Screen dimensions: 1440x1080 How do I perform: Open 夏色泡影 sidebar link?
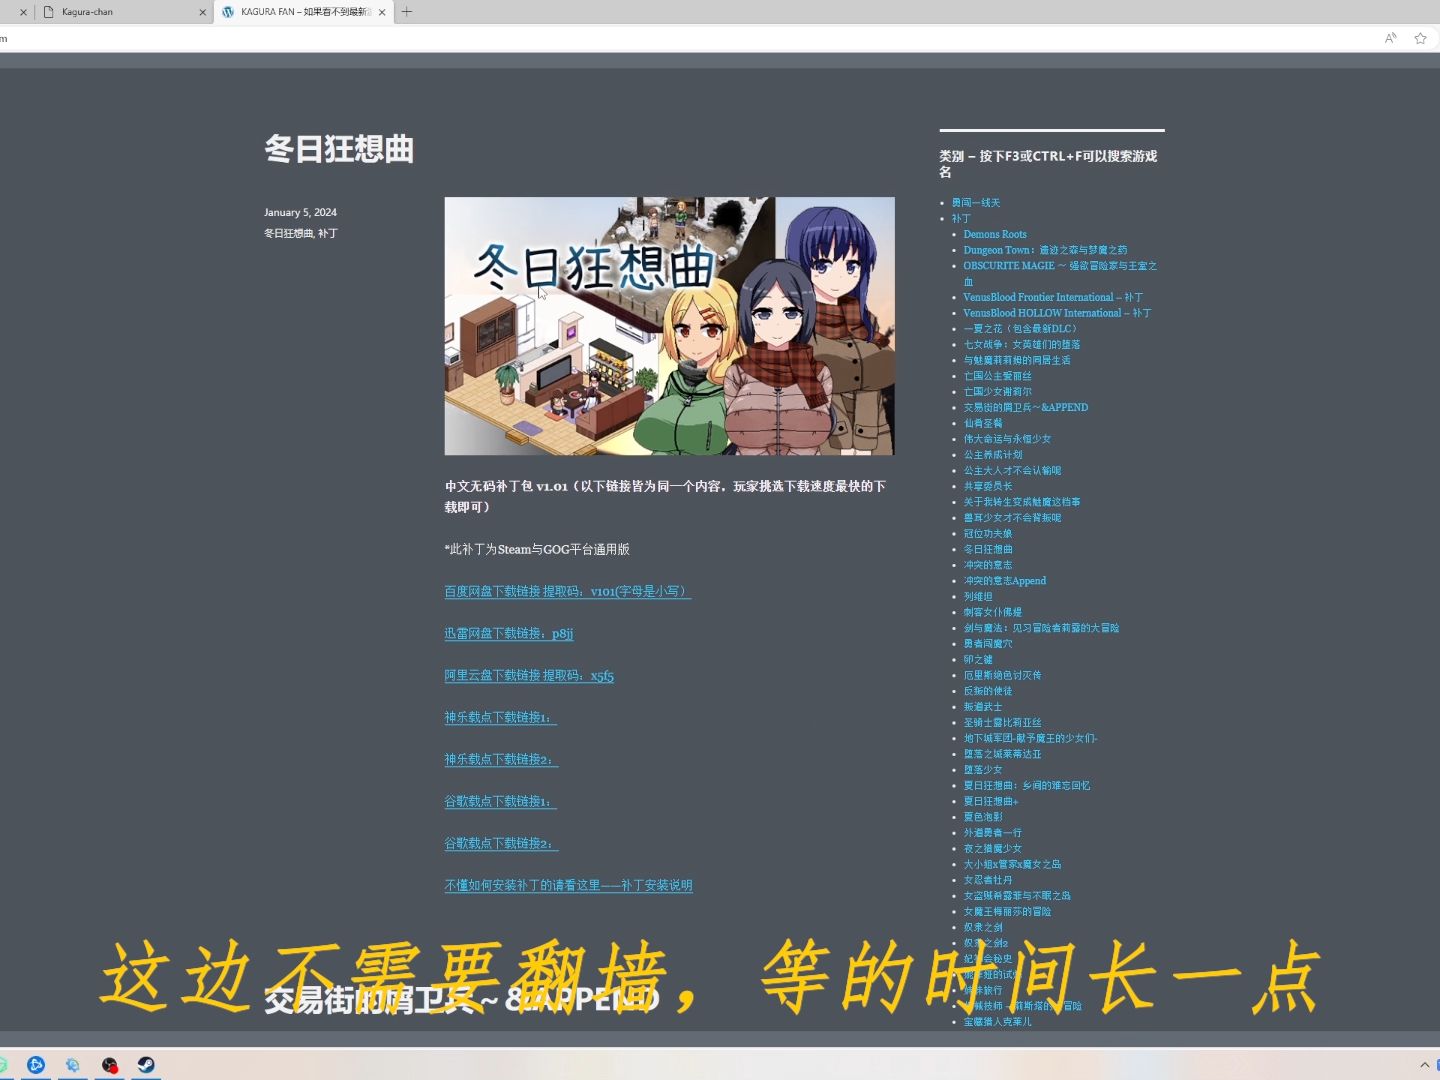click(x=983, y=817)
